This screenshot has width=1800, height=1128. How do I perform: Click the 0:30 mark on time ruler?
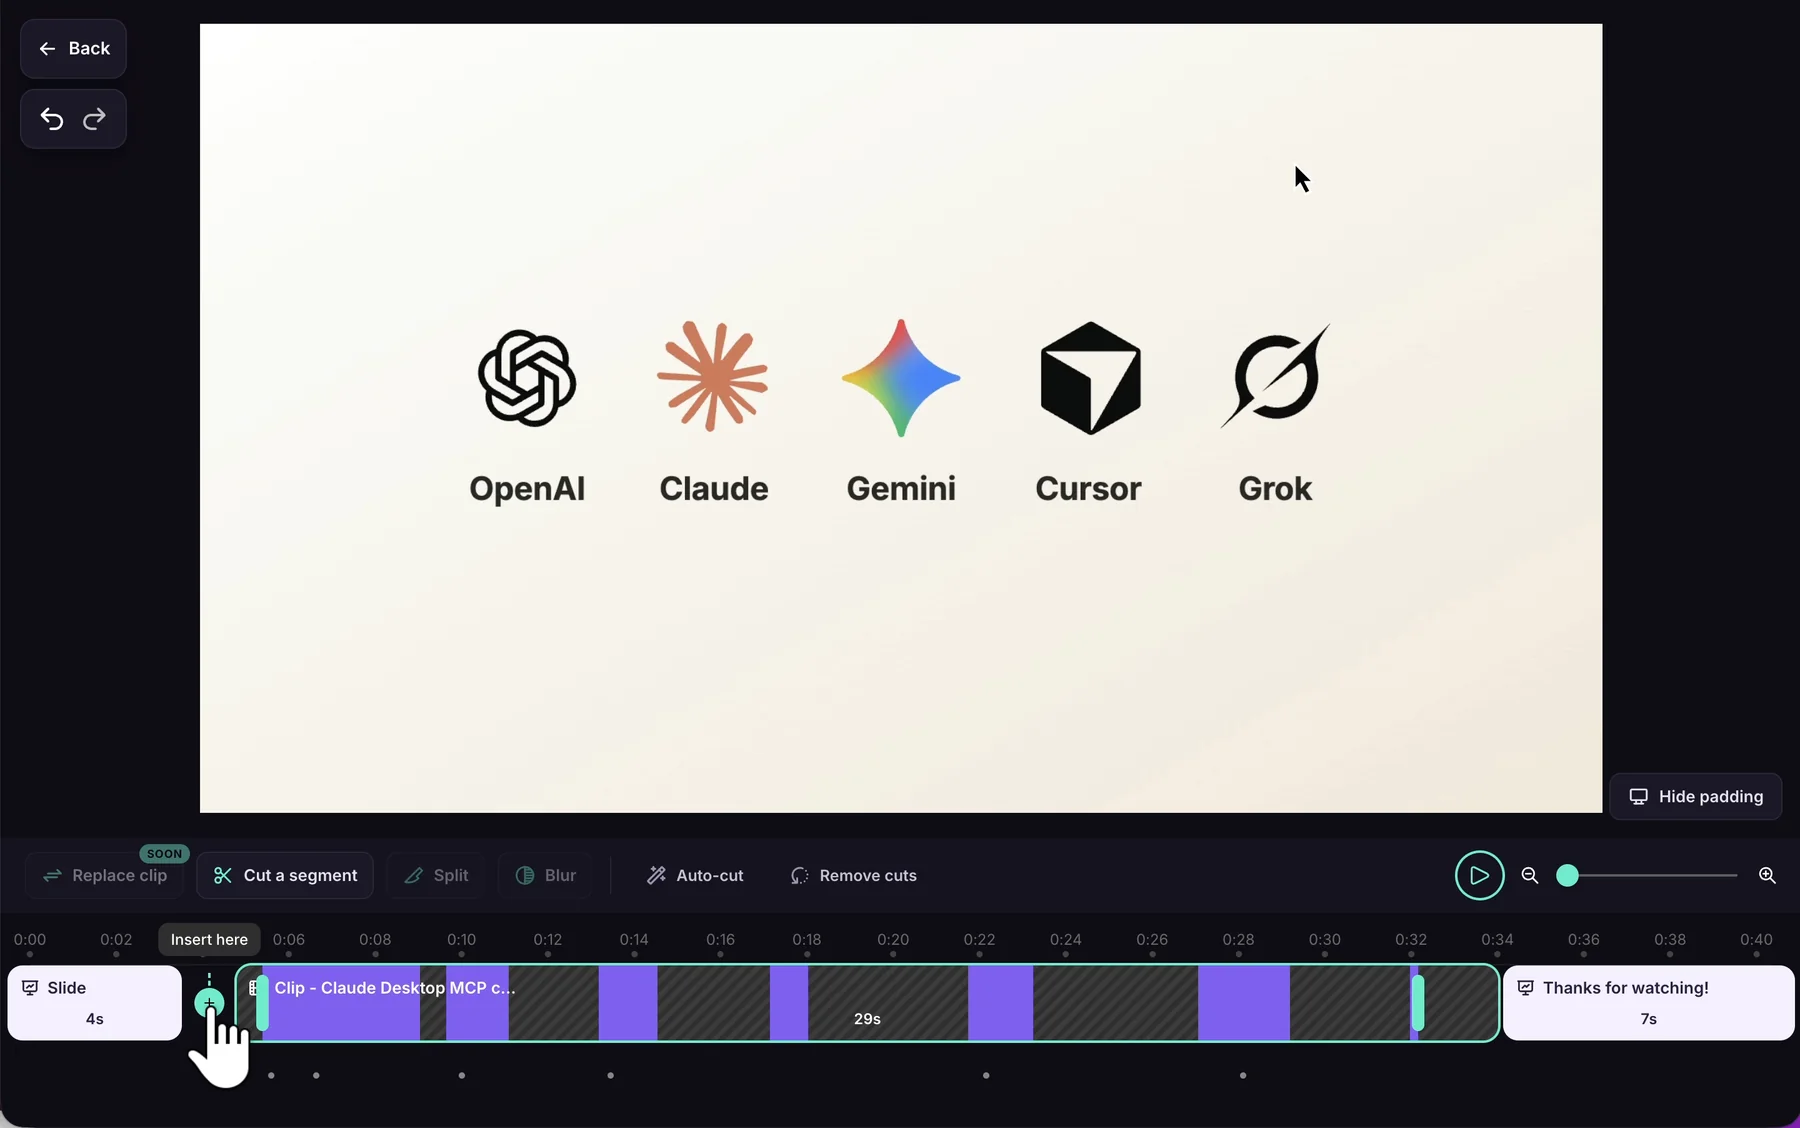coord(1325,939)
